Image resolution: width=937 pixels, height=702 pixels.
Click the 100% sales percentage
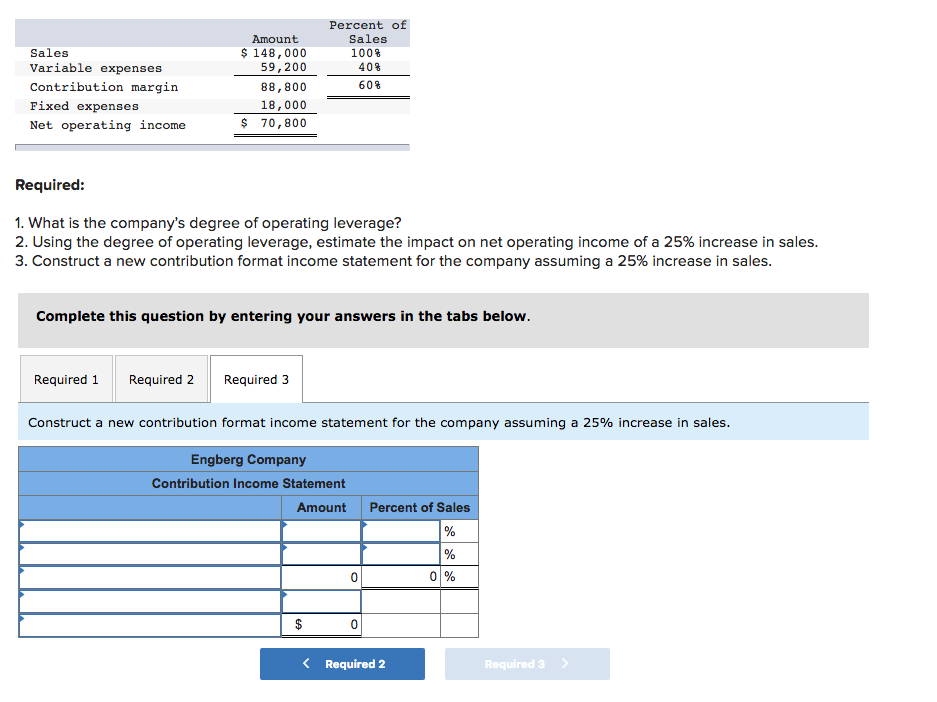[x=366, y=53]
